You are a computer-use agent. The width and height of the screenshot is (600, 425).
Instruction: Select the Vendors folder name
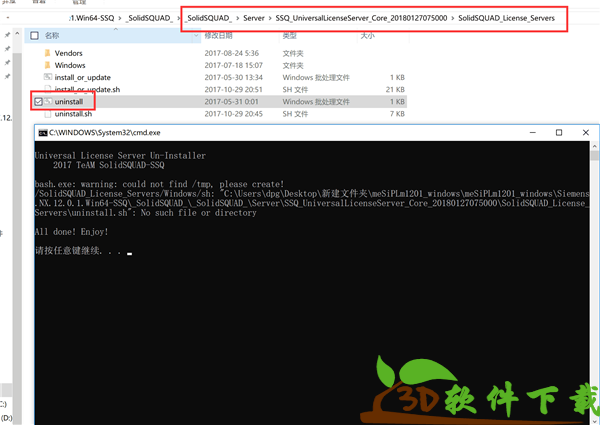click(68, 53)
